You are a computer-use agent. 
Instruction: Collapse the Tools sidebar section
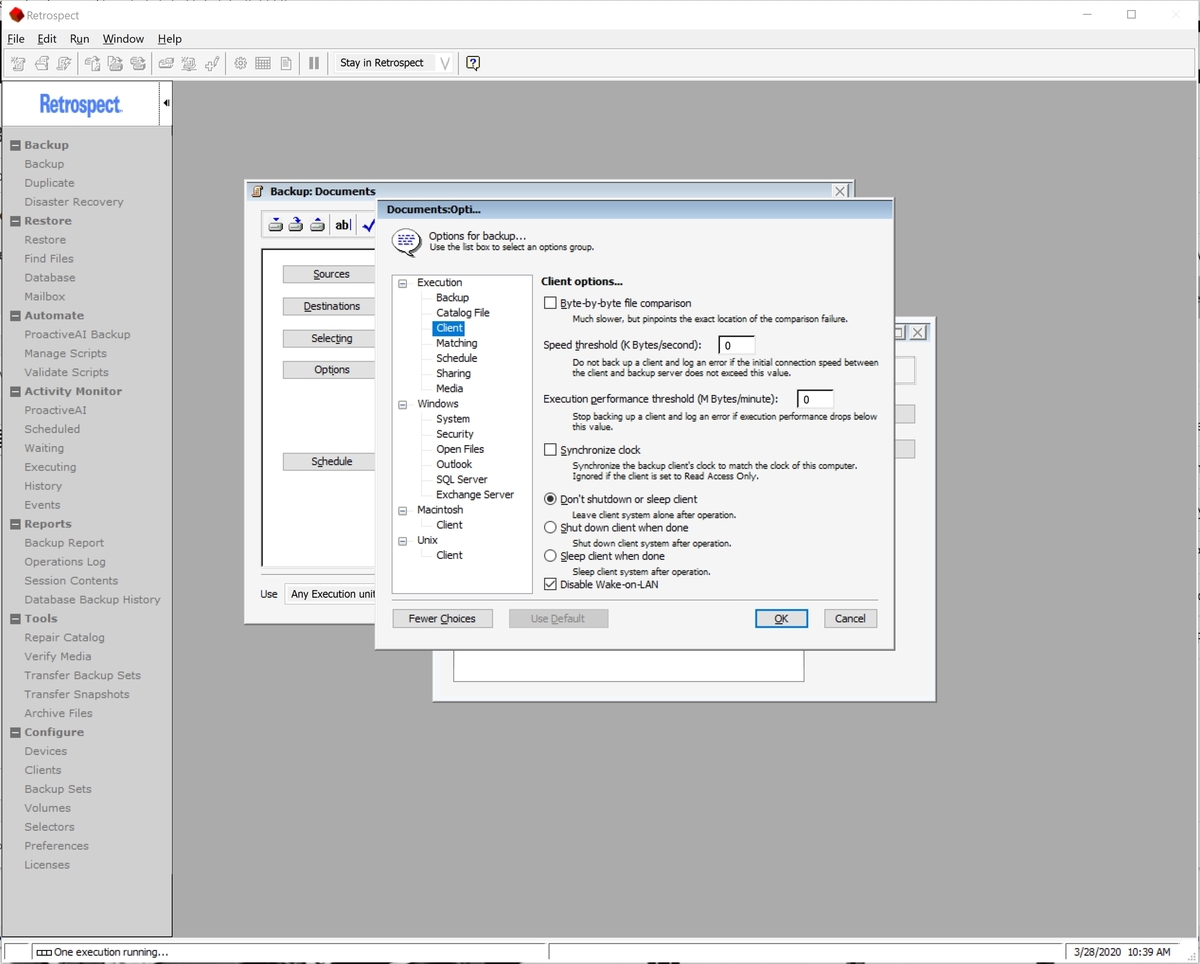[15, 619]
